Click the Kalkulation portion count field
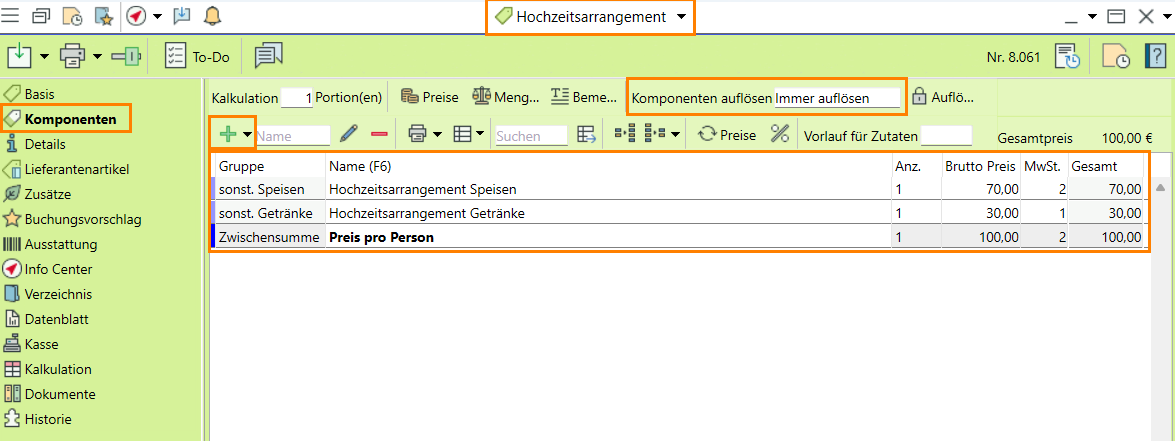Image resolution: width=1175 pixels, height=441 pixels. pyautogui.click(x=297, y=97)
